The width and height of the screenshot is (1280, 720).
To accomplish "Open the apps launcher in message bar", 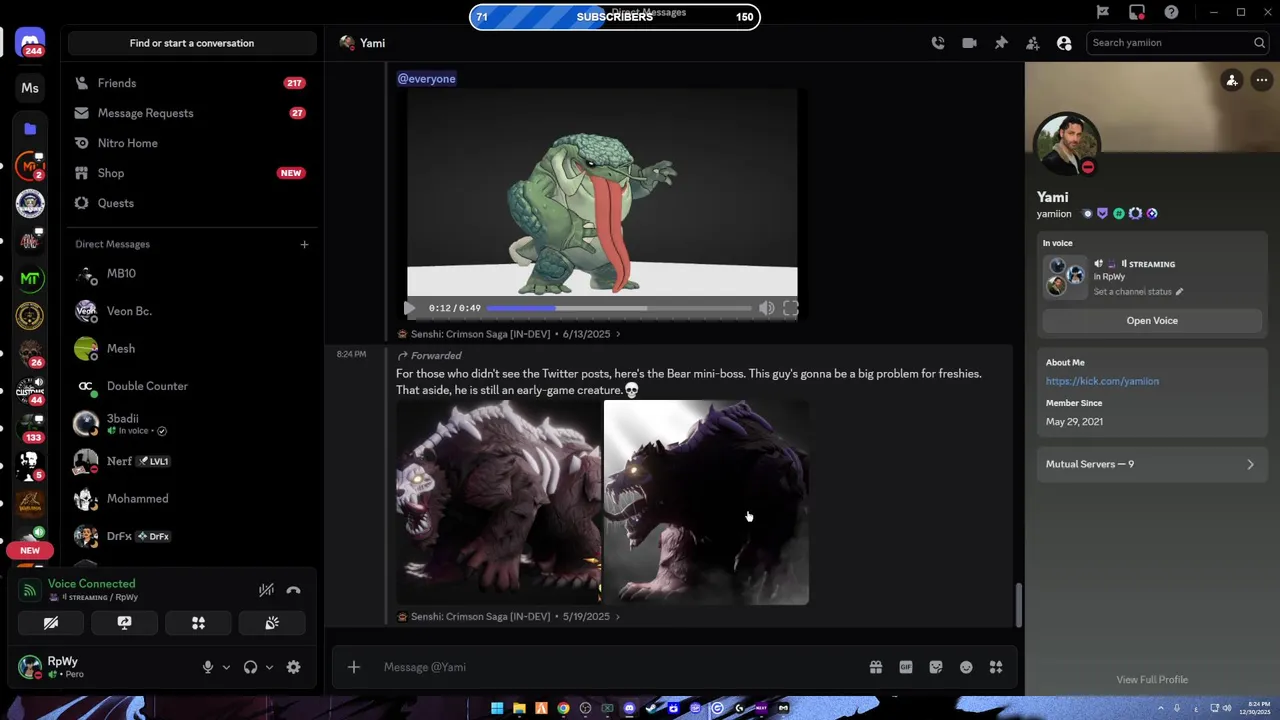I will tap(995, 667).
